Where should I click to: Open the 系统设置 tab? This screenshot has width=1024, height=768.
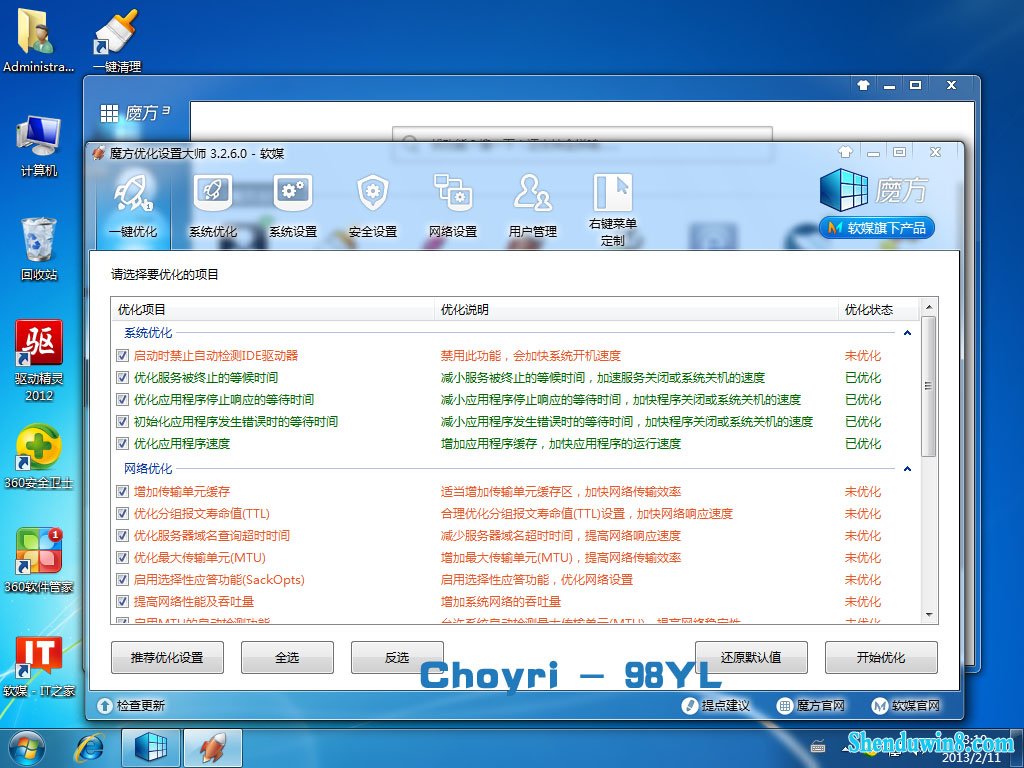(x=293, y=204)
